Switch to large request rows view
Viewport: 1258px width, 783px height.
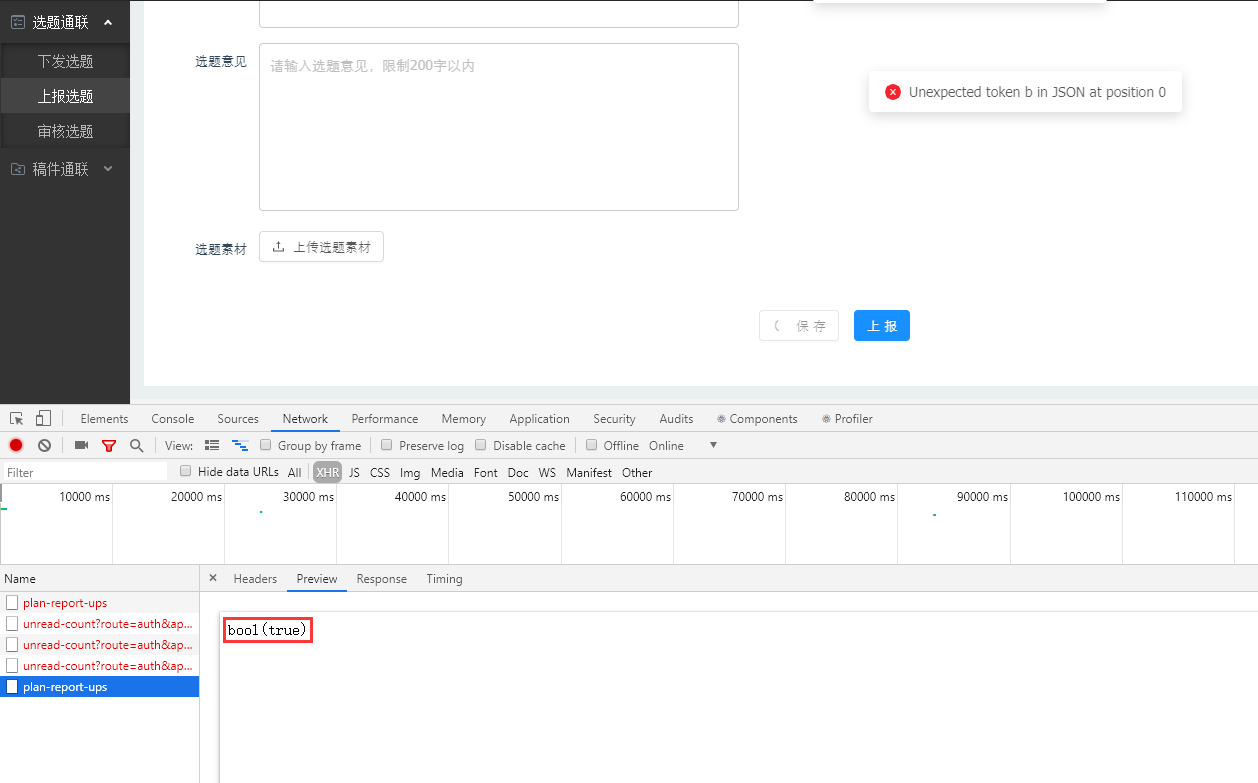(212, 446)
